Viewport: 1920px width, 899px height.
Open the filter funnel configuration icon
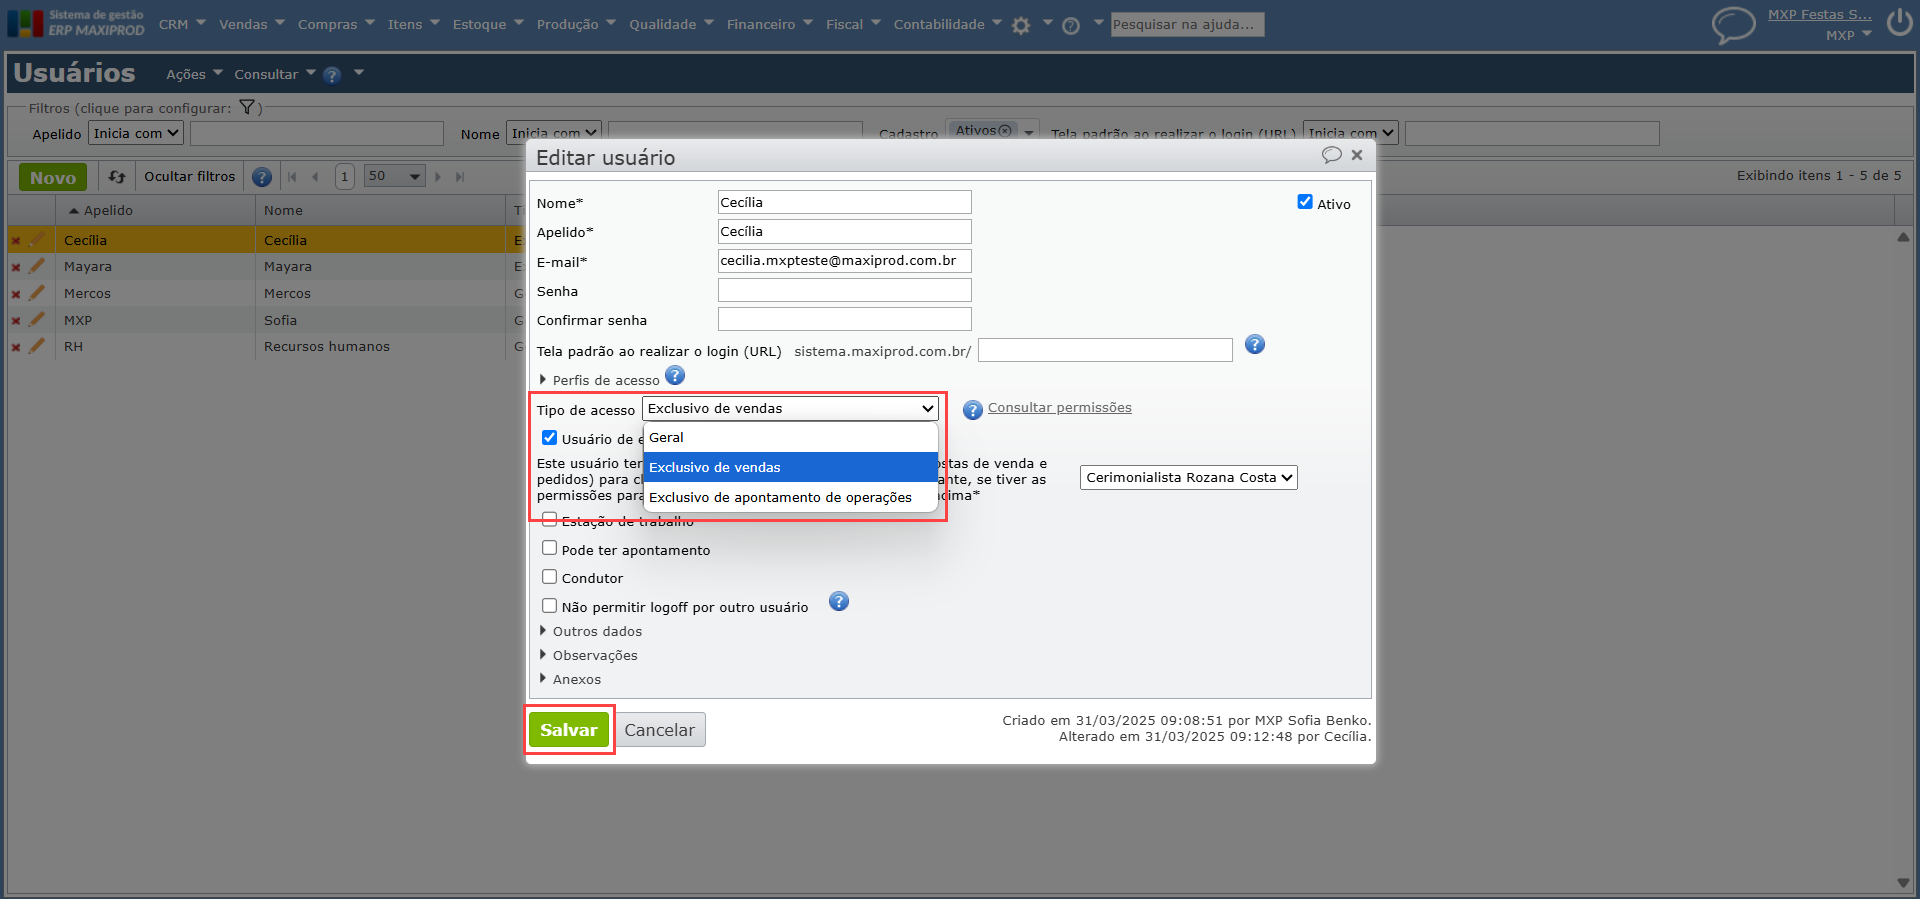[247, 107]
